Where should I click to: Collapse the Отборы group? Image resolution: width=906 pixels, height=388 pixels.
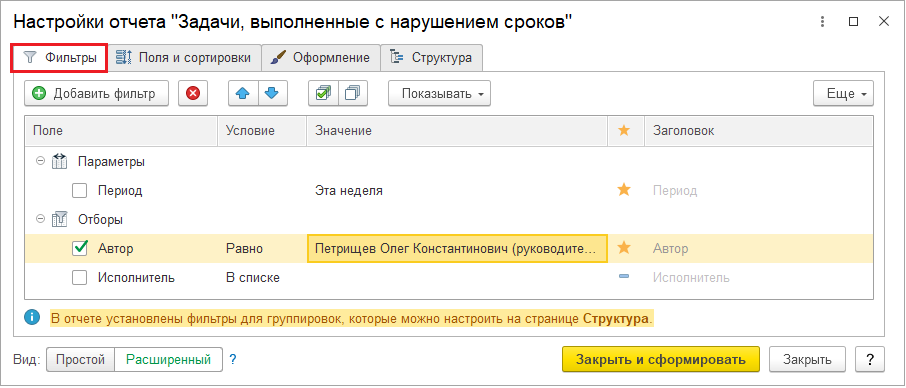tap(40, 219)
